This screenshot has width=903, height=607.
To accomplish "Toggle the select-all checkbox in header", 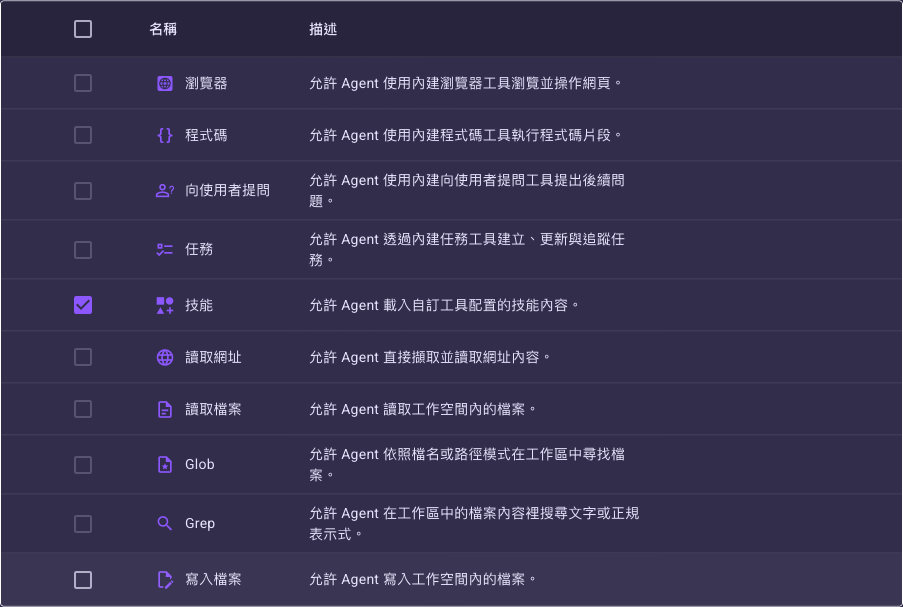I will (x=83, y=29).
